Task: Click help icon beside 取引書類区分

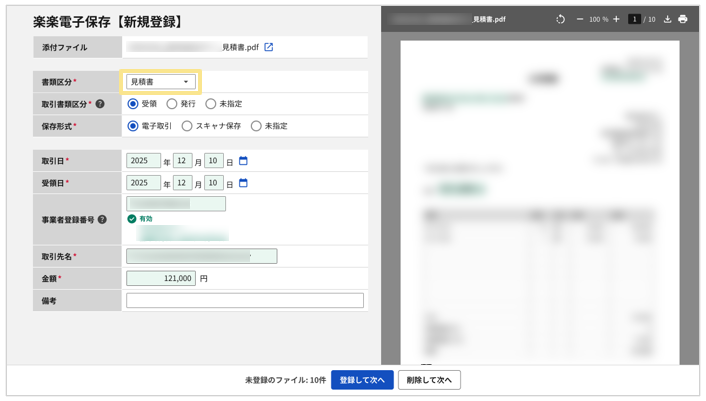Action: point(100,104)
